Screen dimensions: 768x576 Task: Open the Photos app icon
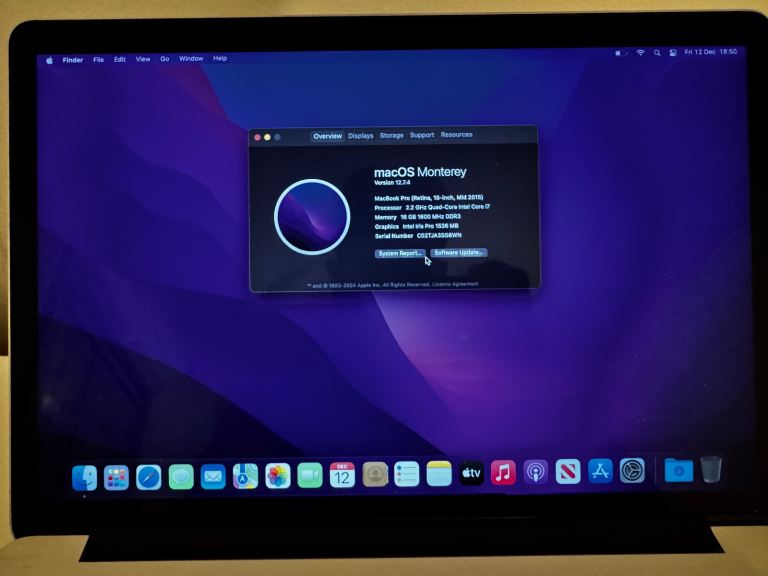click(277, 476)
